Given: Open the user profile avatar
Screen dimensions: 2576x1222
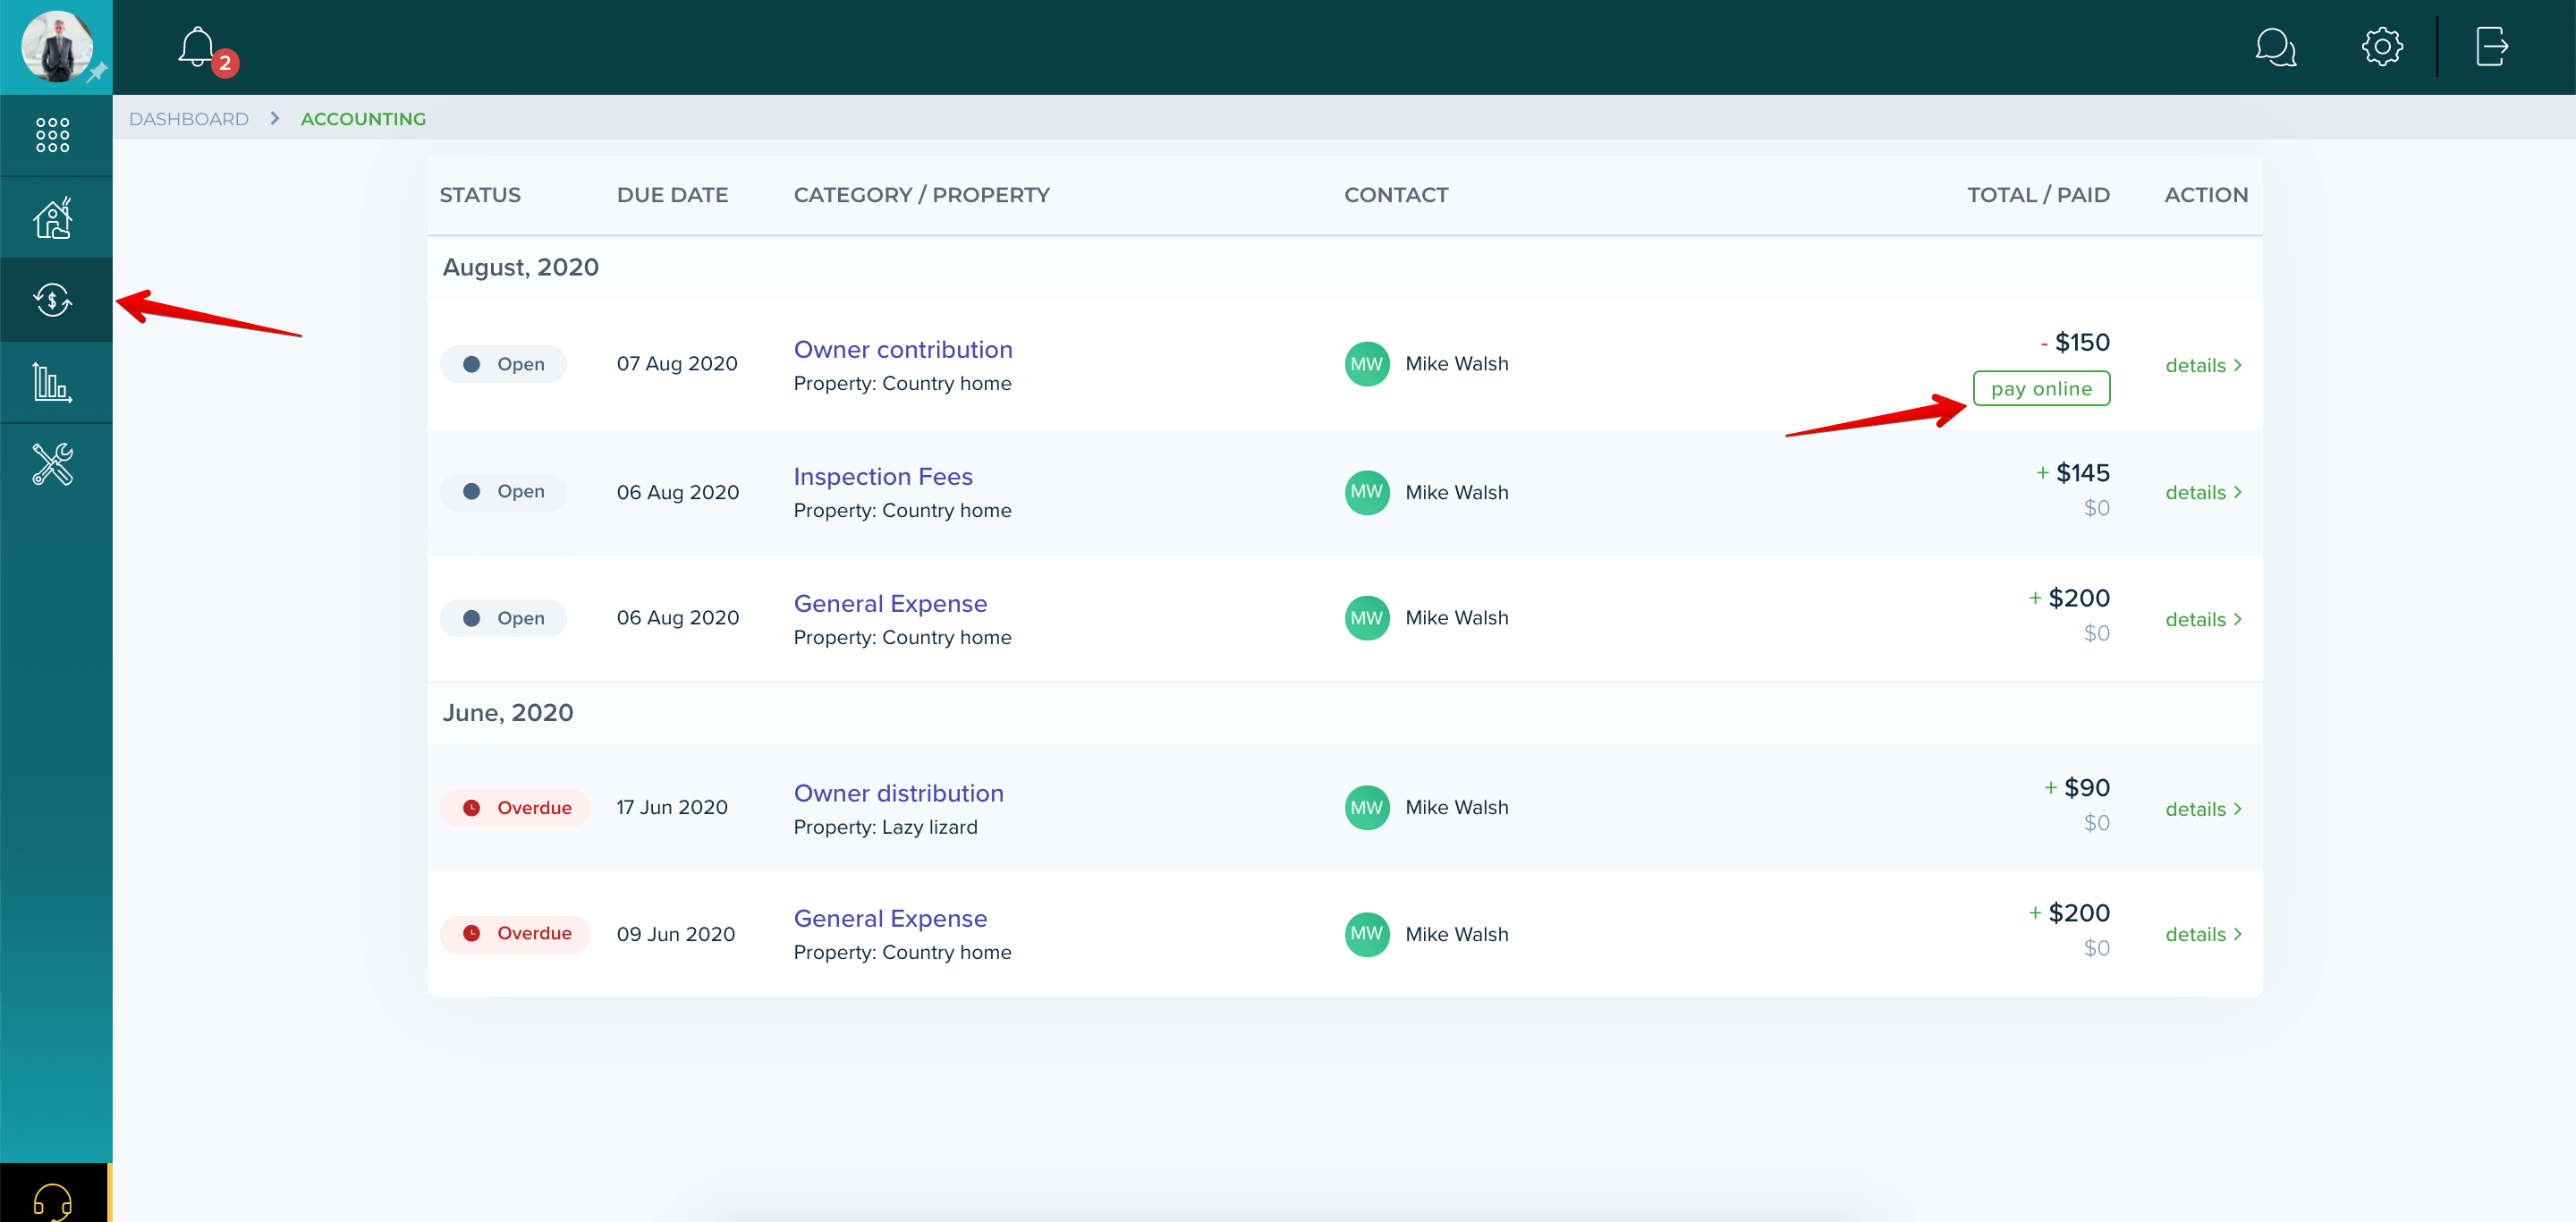Looking at the screenshot, I should 56,46.
